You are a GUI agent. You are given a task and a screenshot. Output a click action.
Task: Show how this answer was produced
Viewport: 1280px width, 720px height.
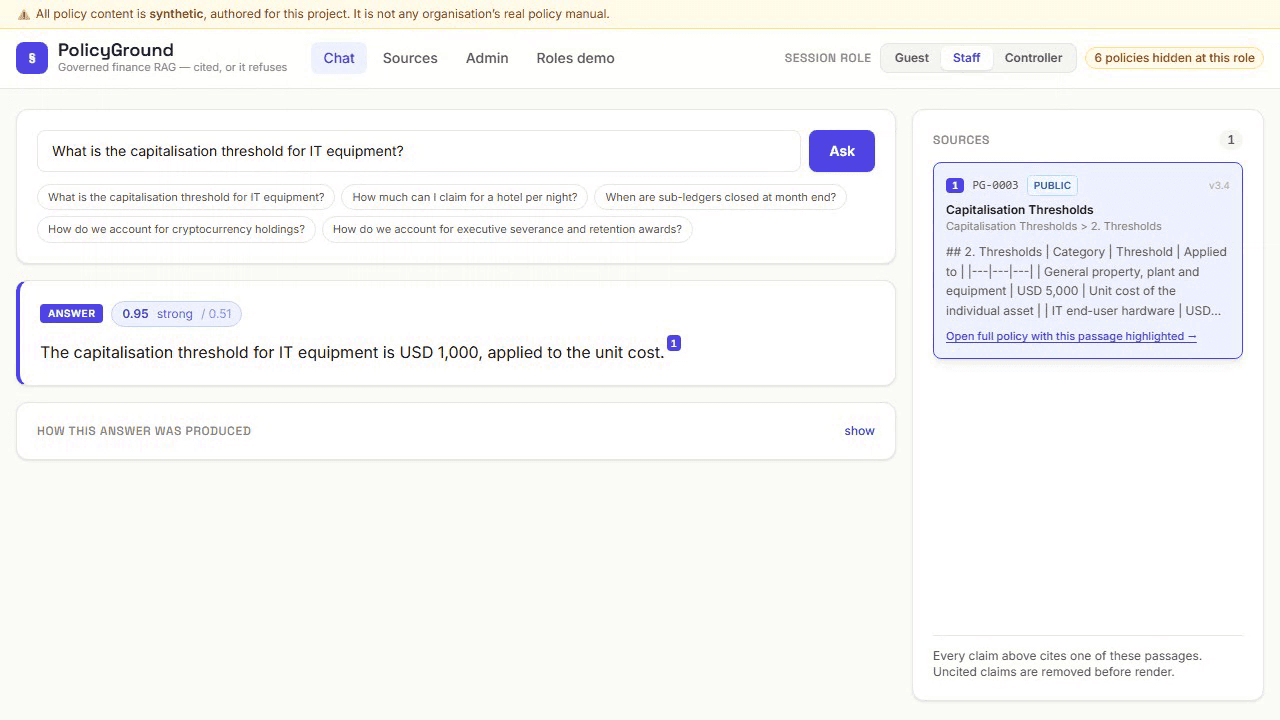coord(859,431)
